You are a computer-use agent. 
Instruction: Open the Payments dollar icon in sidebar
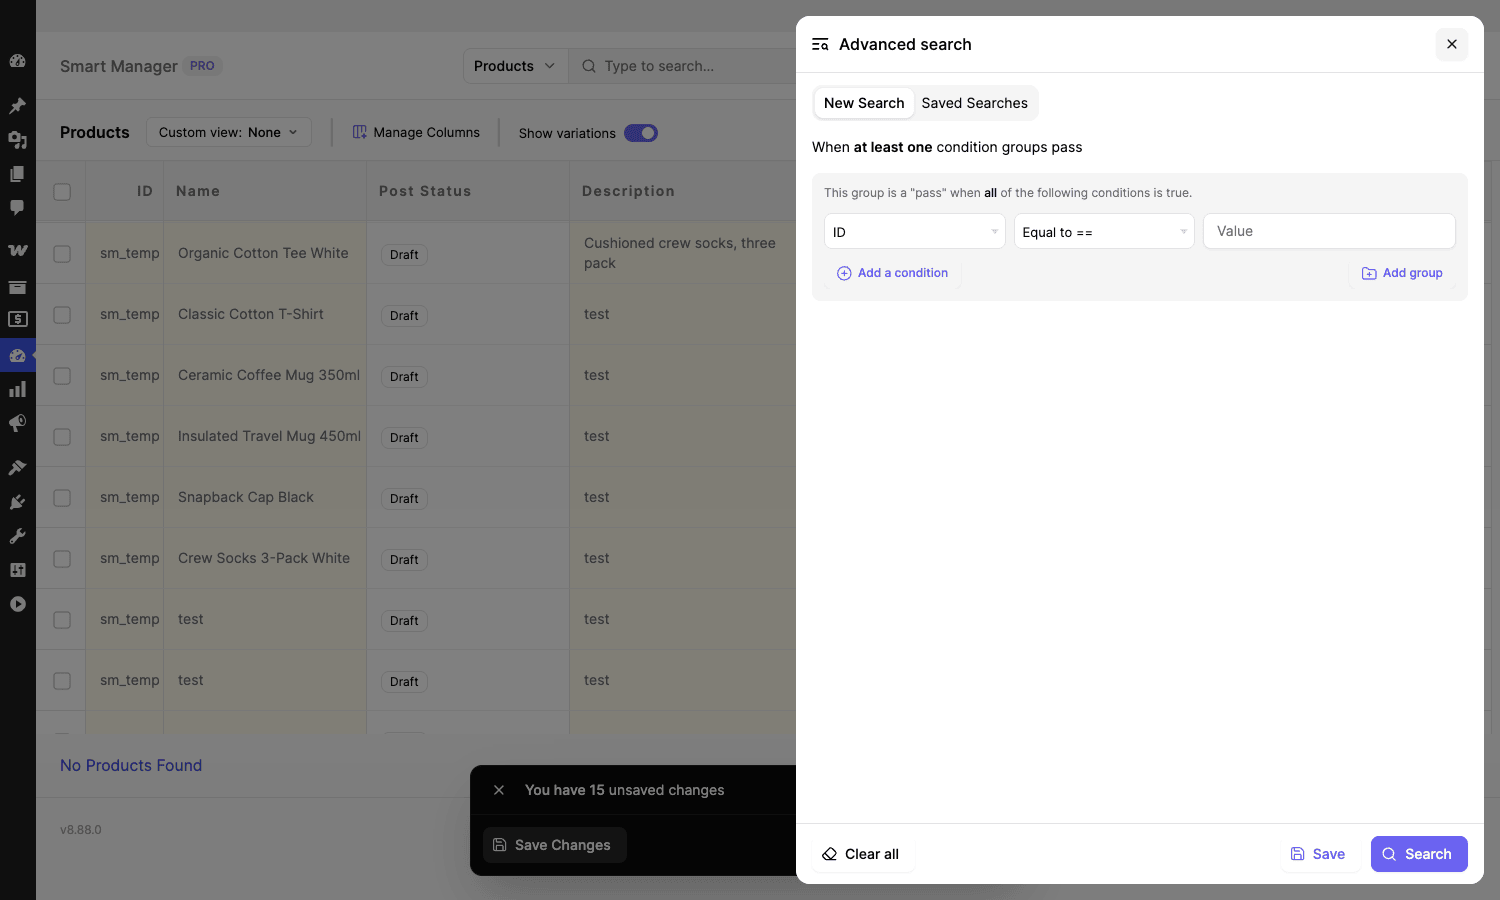[17, 320]
